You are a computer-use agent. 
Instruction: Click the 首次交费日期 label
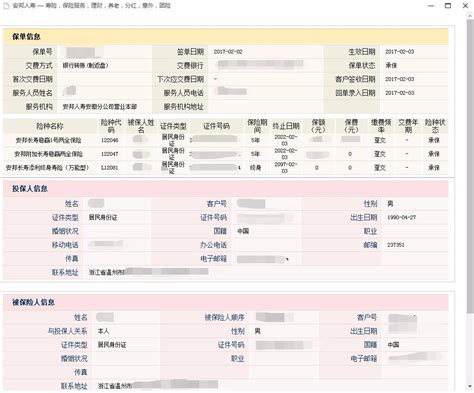[x=33, y=79]
